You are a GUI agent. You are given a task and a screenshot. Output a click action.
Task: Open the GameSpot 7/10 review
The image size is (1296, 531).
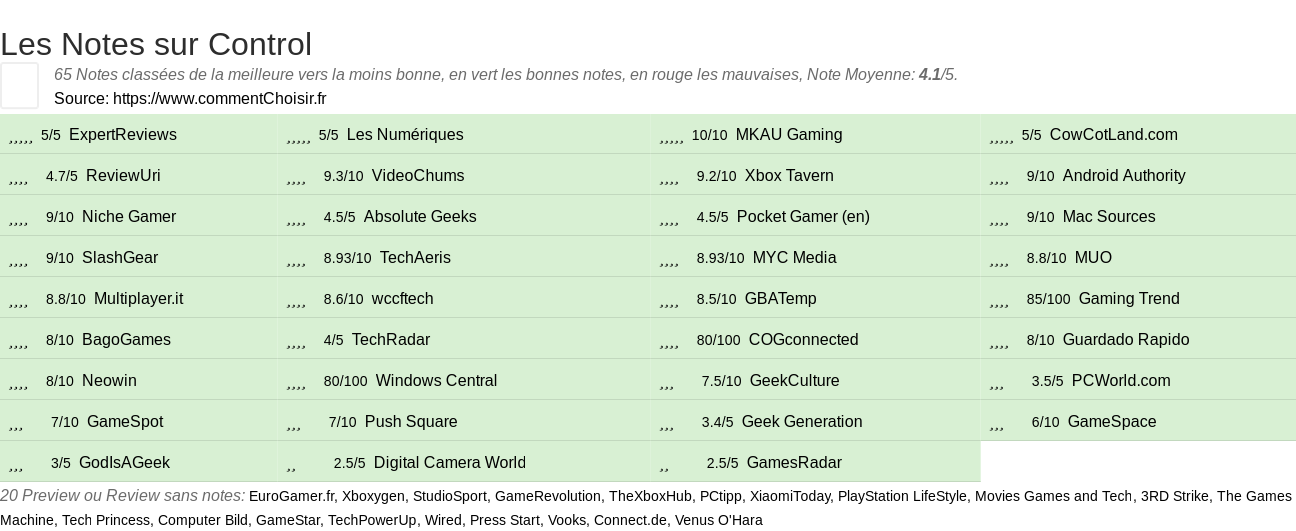coord(138,421)
